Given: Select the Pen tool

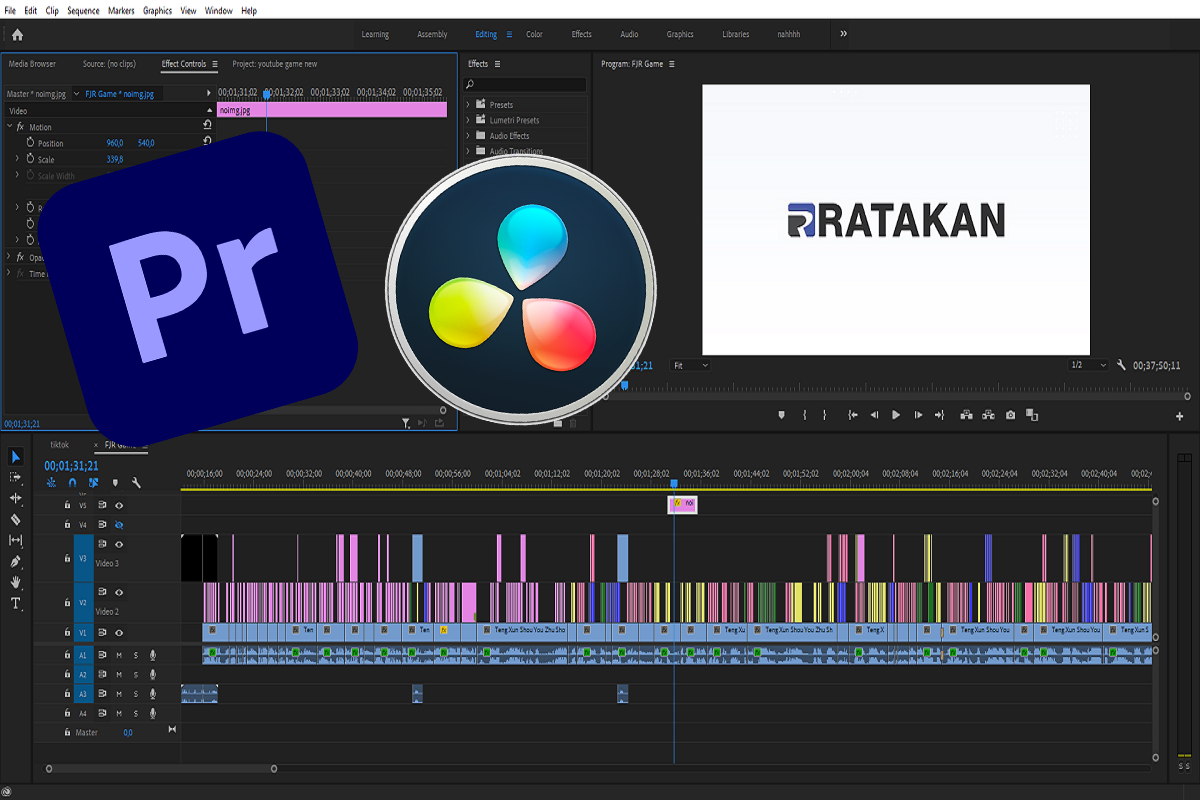Looking at the screenshot, I should pyautogui.click(x=16, y=561).
